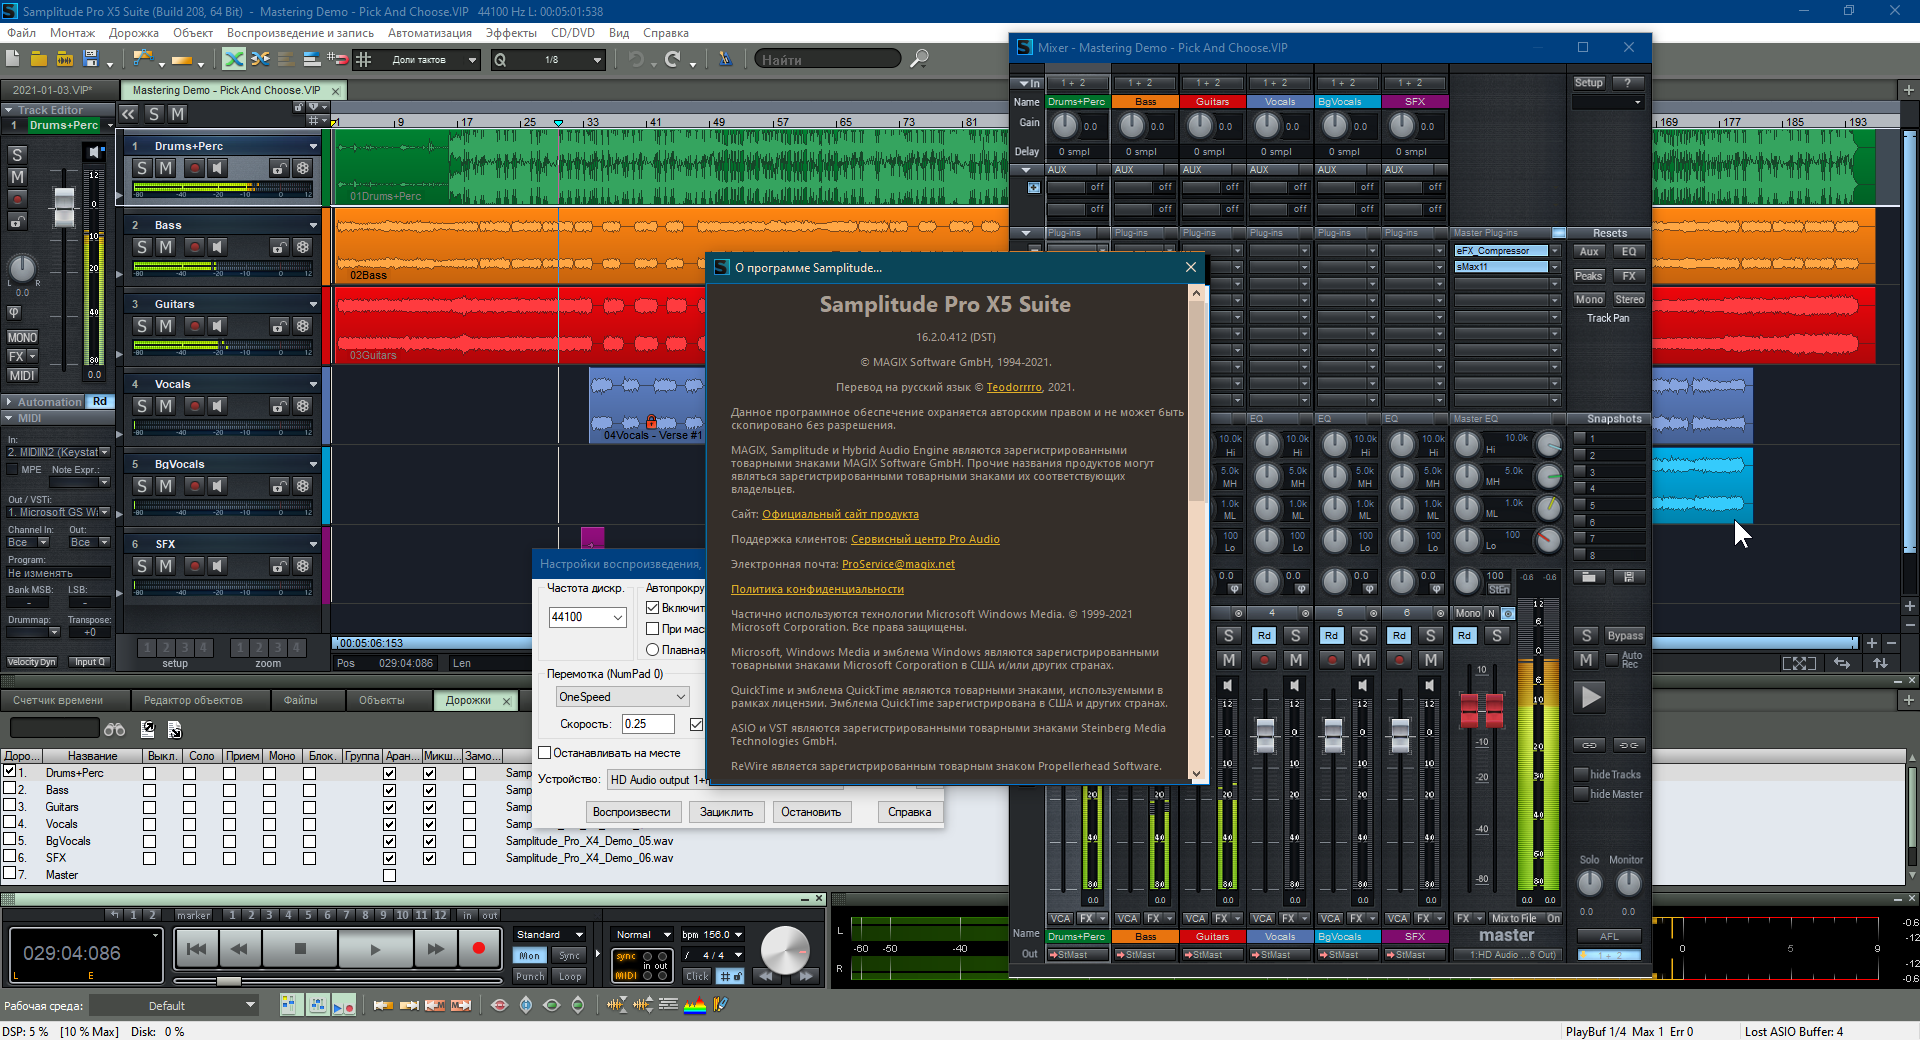Click the big play button in Mixer
The height and width of the screenshot is (1040, 1920).
[1590, 696]
